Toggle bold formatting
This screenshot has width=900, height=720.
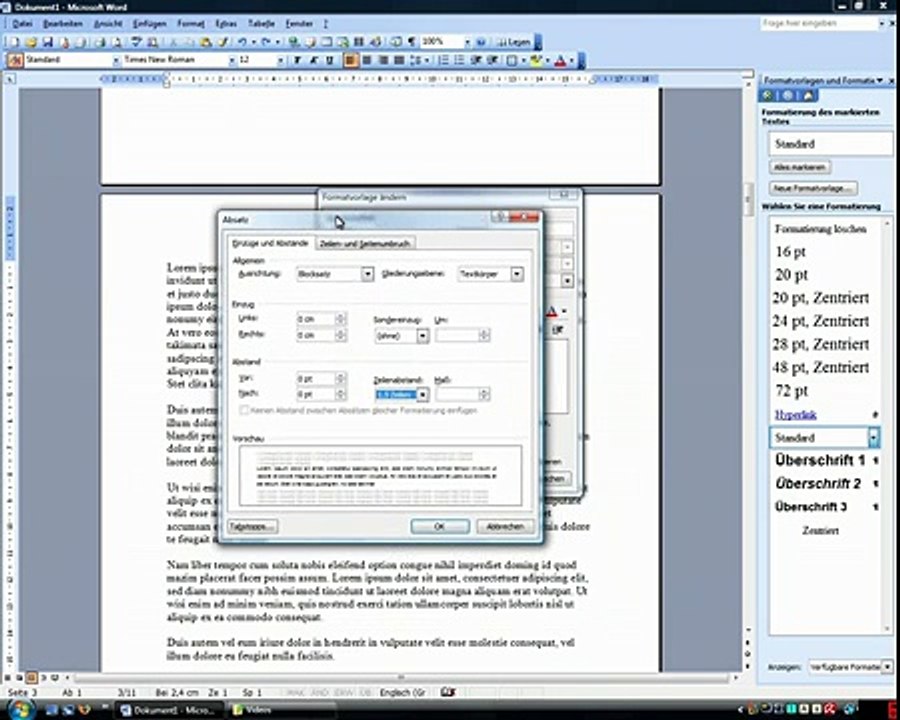pos(297,60)
